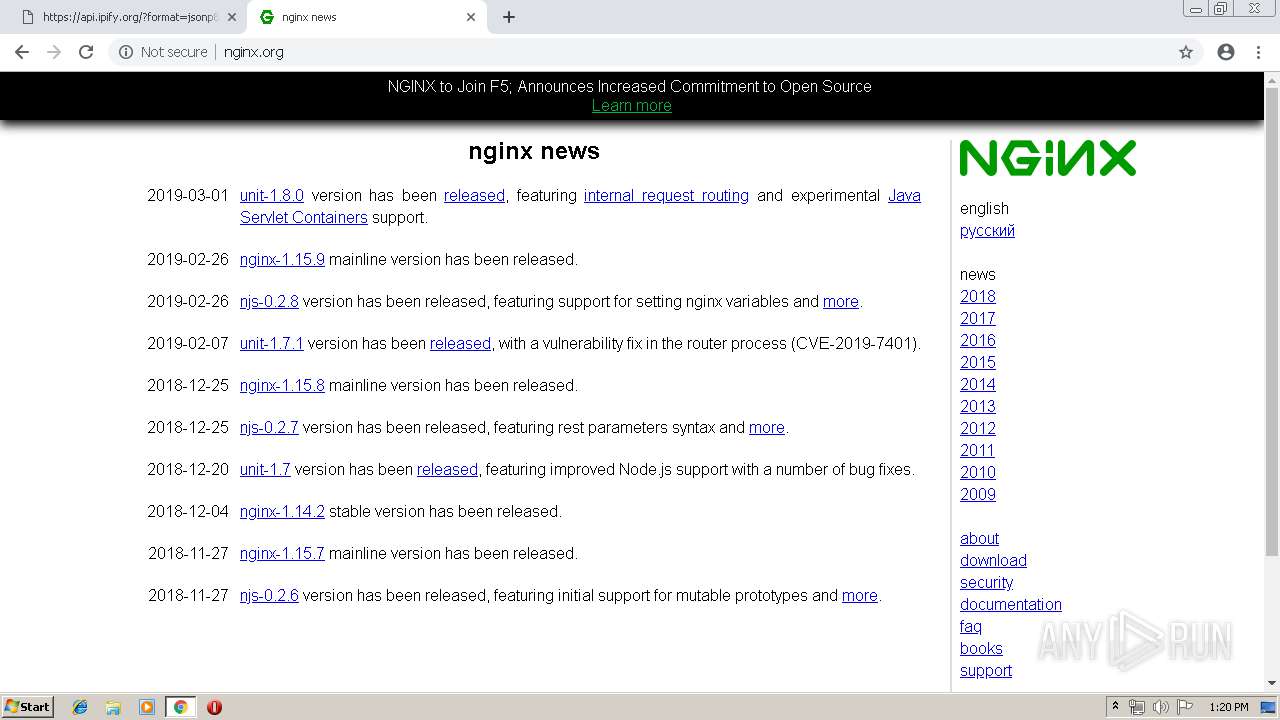Open the 2015 news archive
This screenshot has height=720, width=1280.
pyautogui.click(x=978, y=363)
